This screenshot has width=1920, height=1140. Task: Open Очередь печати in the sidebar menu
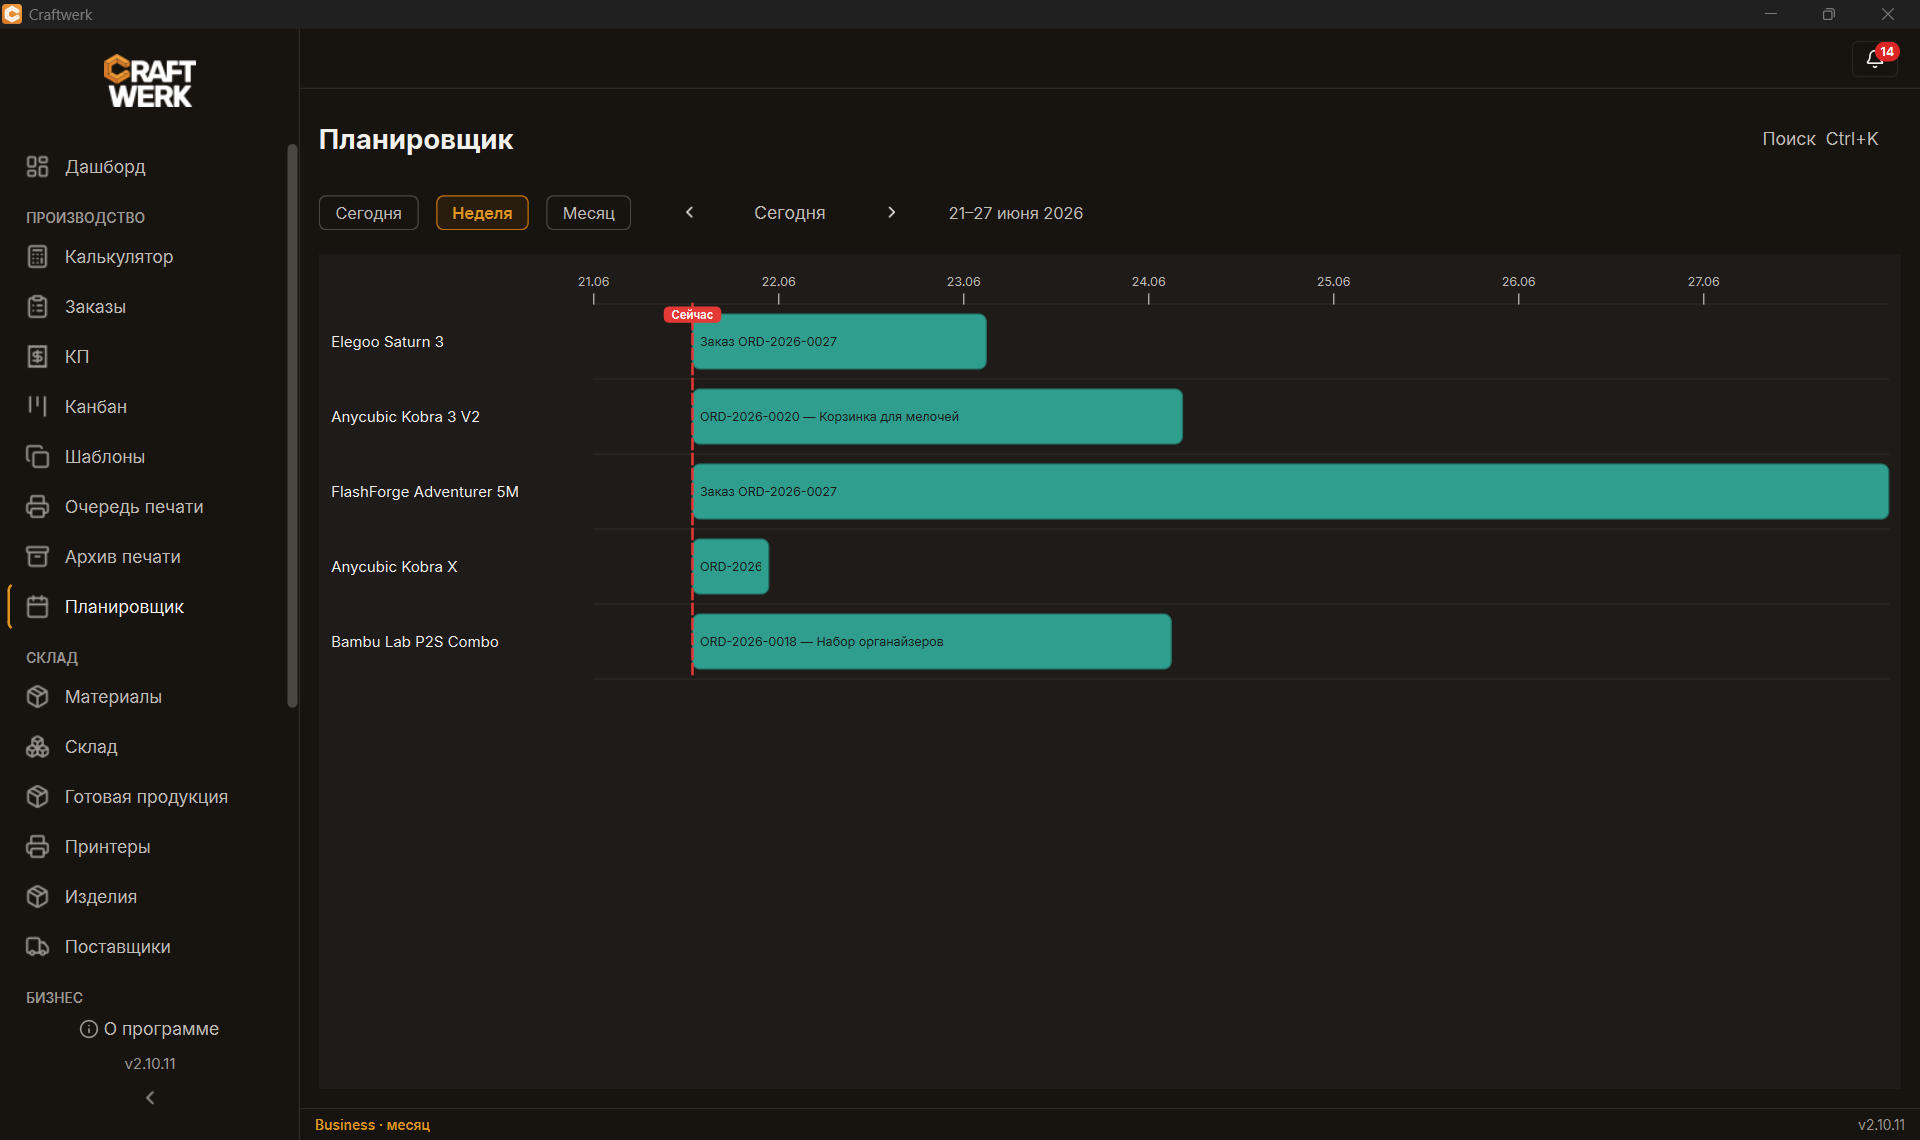(x=134, y=507)
